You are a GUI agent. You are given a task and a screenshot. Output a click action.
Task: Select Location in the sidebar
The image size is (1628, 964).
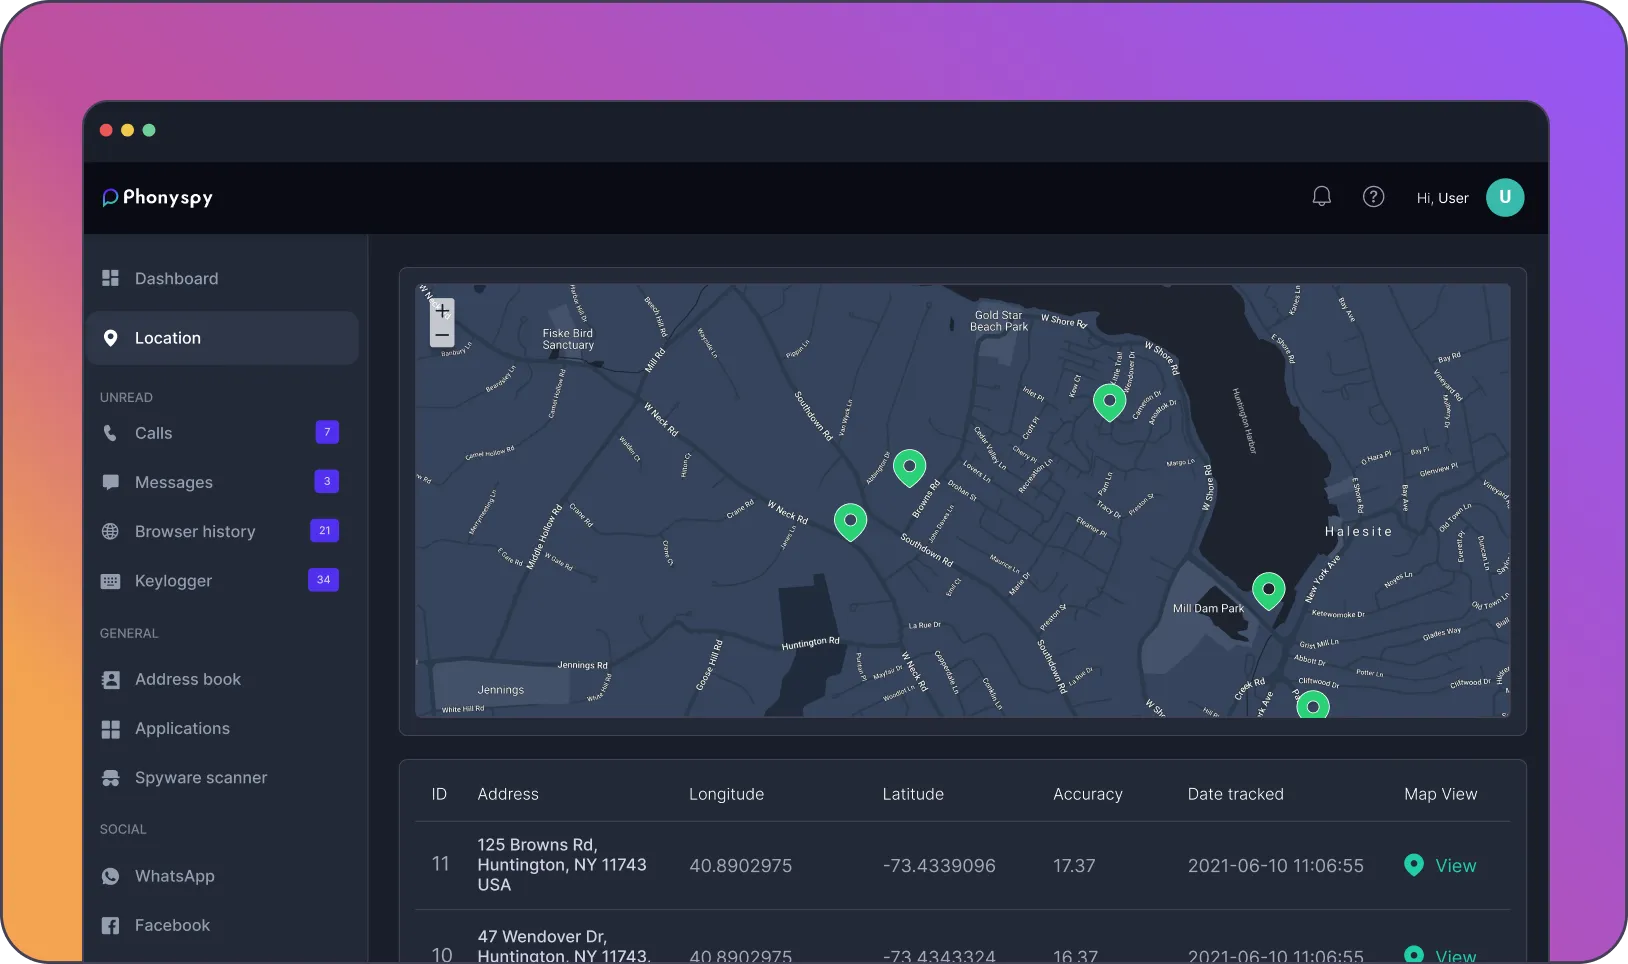(x=168, y=338)
